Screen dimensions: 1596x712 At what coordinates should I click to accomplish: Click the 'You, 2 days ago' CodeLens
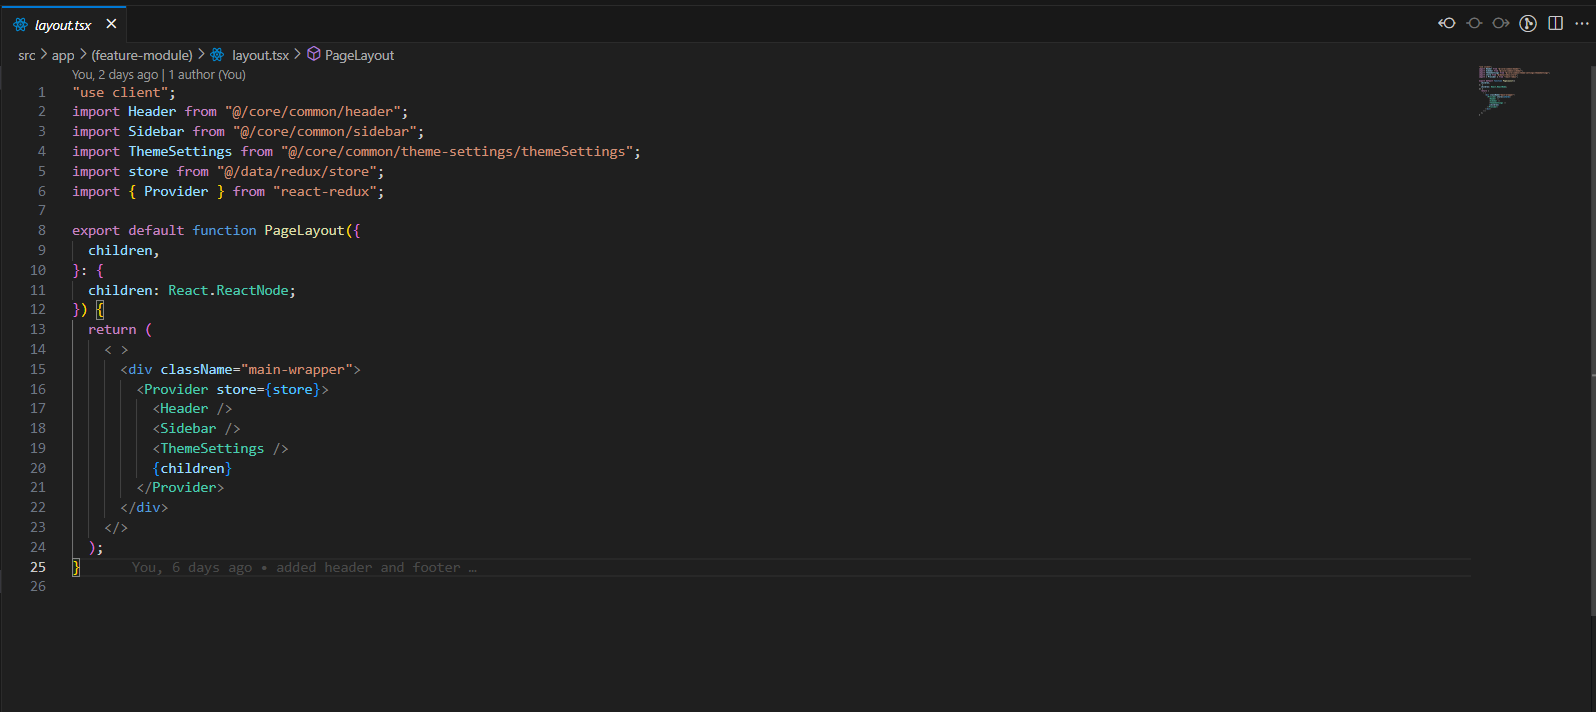(114, 75)
